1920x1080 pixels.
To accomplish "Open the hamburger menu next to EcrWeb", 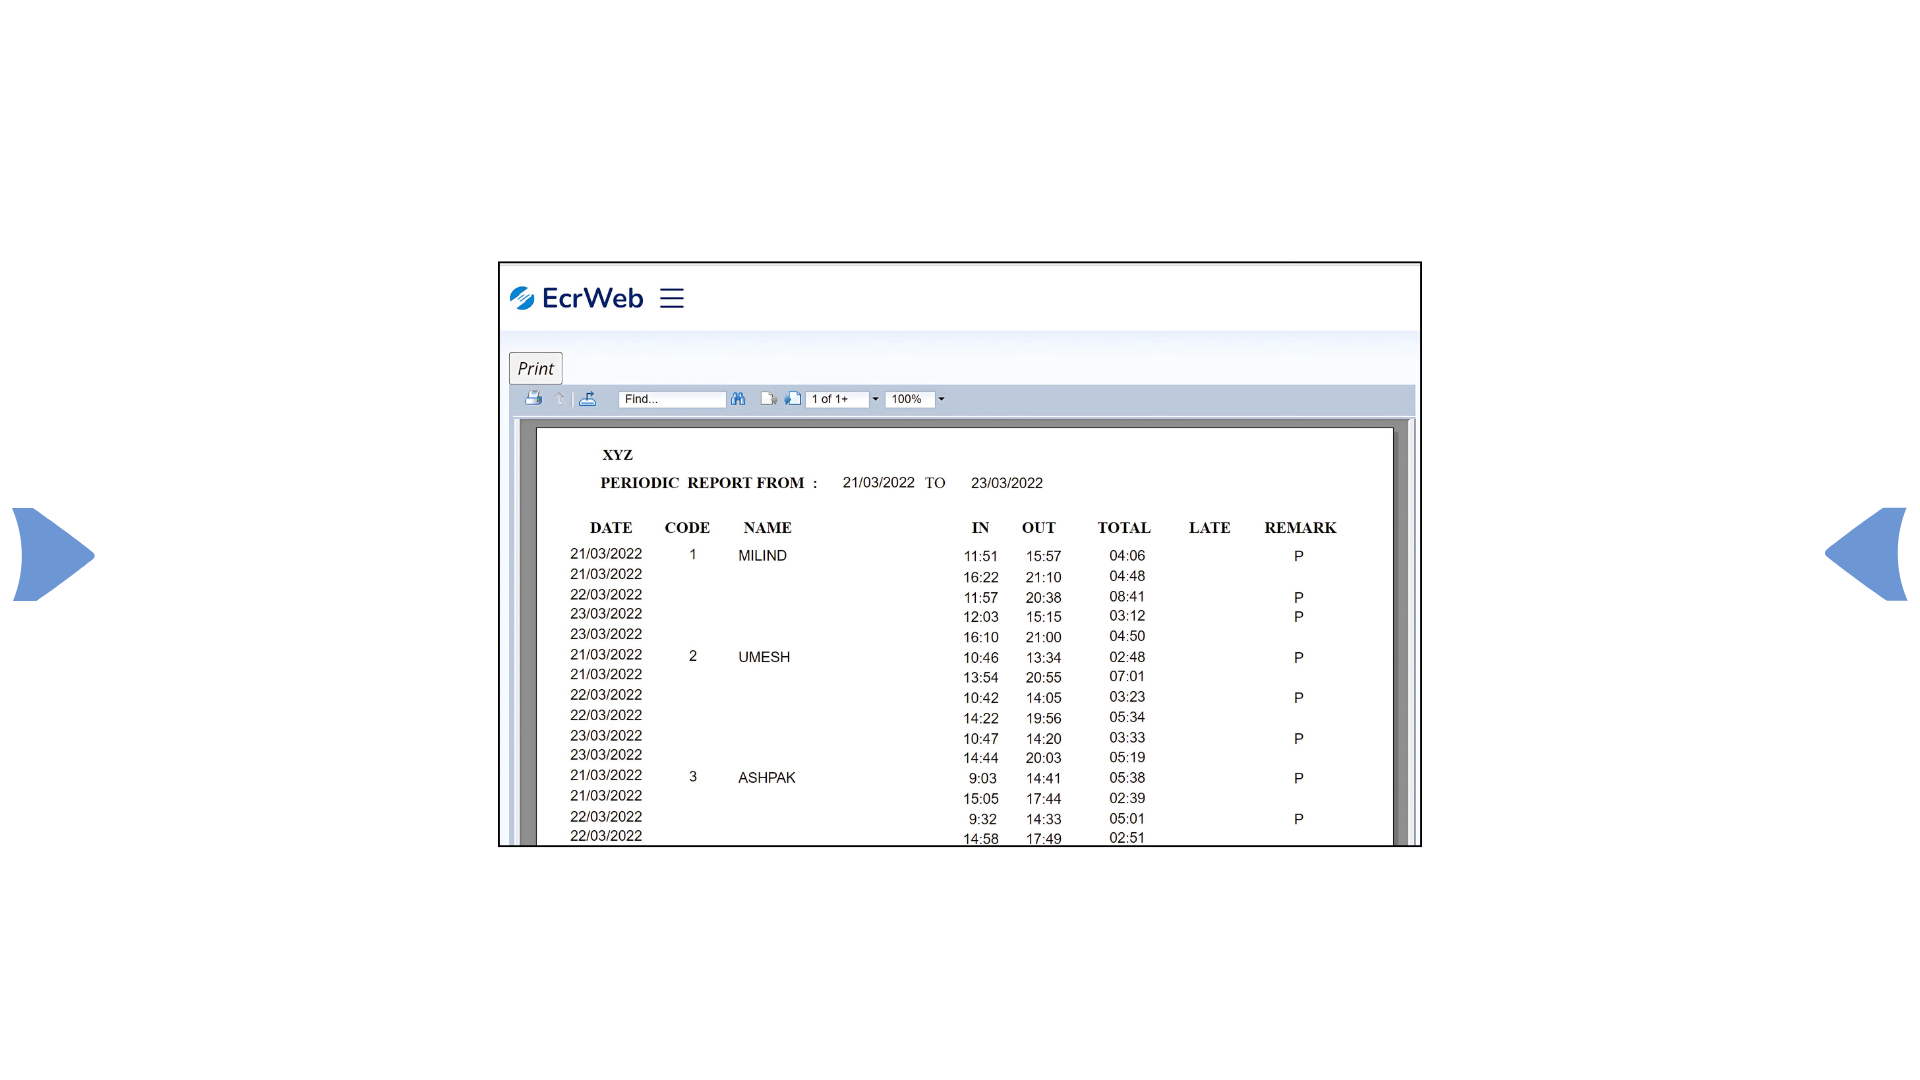I will click(672, 298).
